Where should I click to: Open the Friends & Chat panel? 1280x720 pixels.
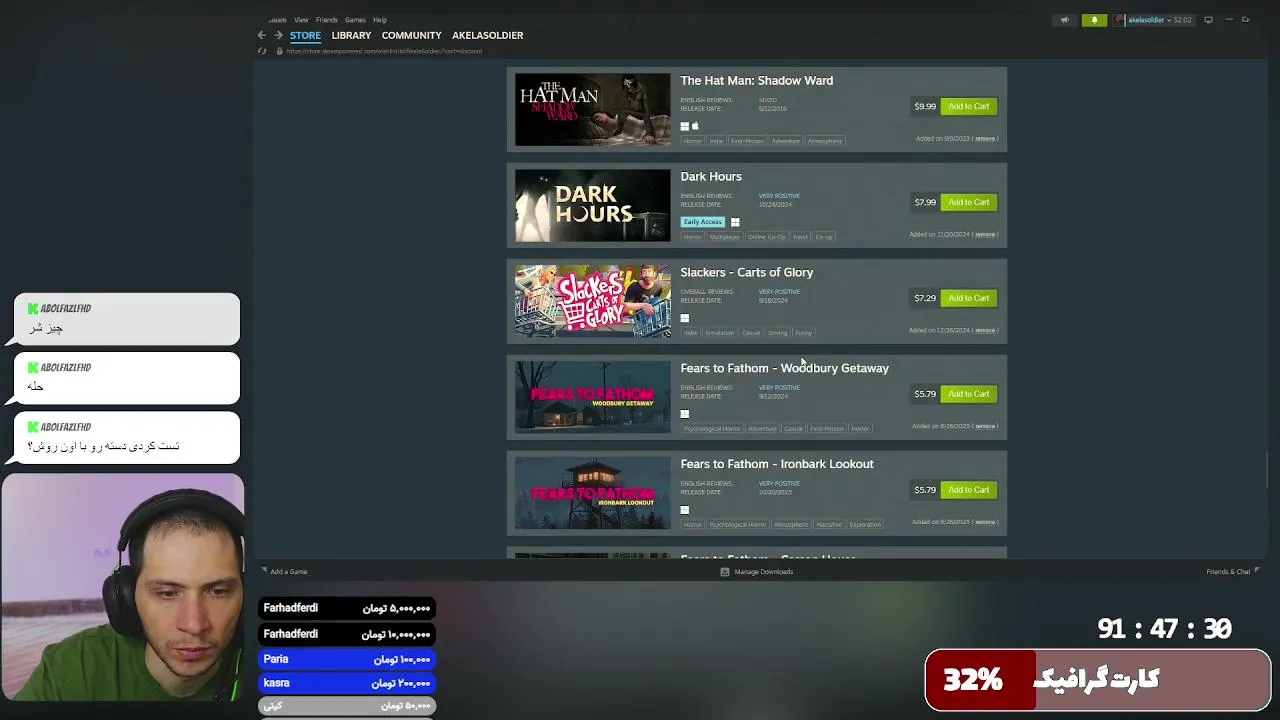(x=1228, y=572)
